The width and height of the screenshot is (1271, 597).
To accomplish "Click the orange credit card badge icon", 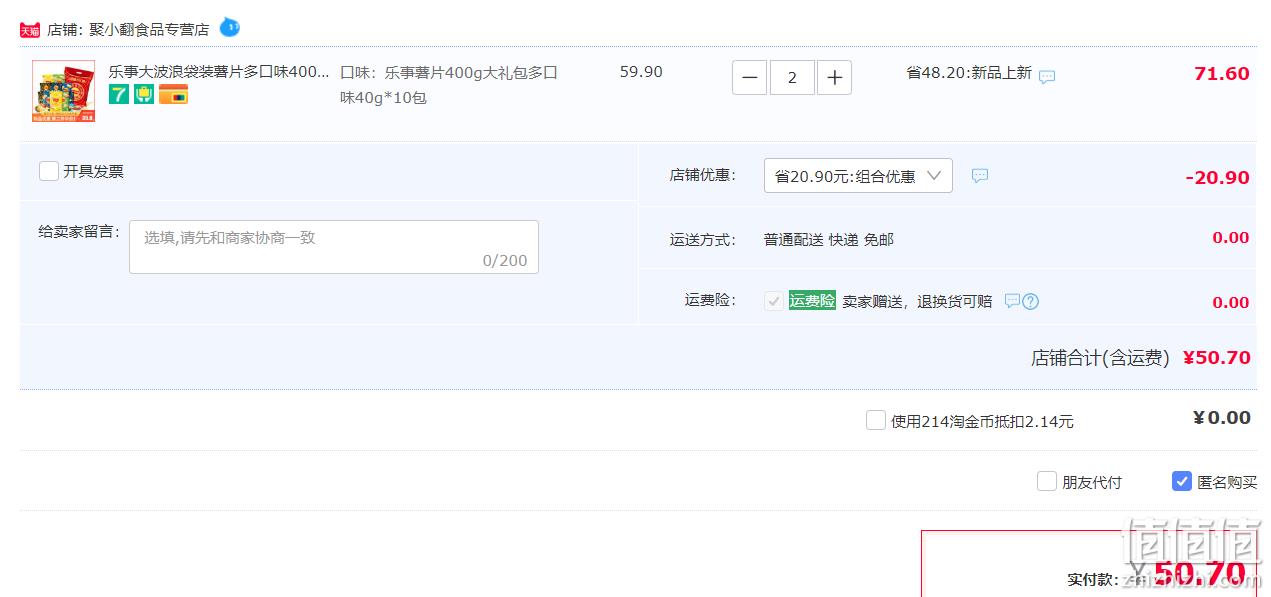I will (173, 95).
